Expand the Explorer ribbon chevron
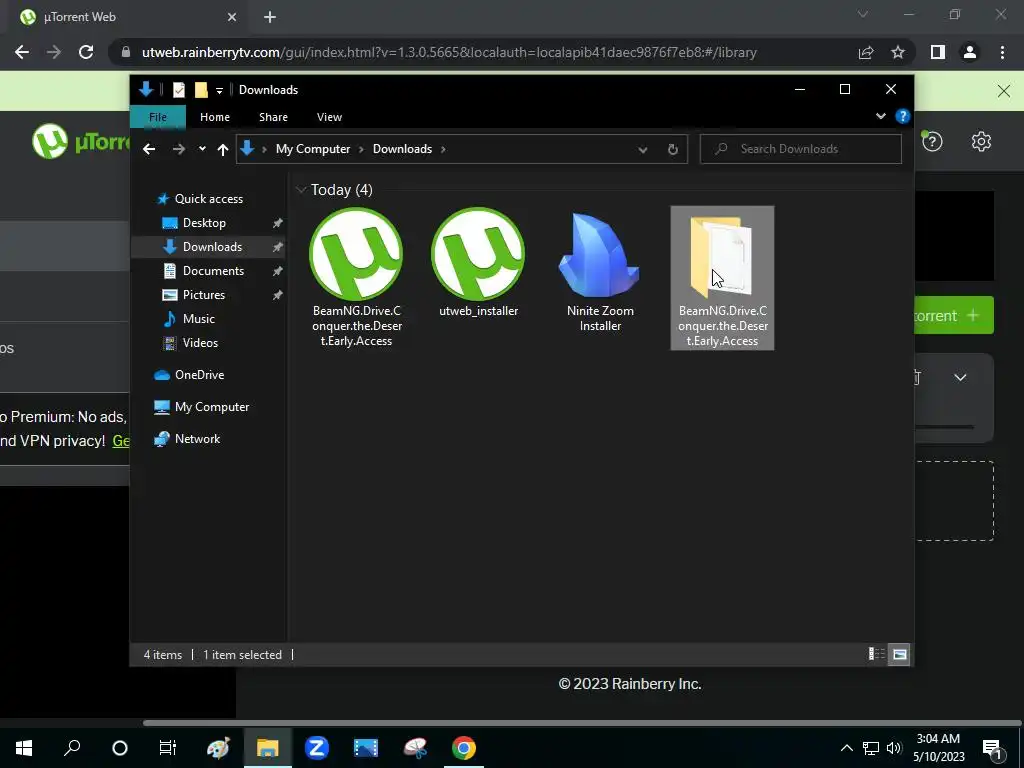 coord(880,116)
